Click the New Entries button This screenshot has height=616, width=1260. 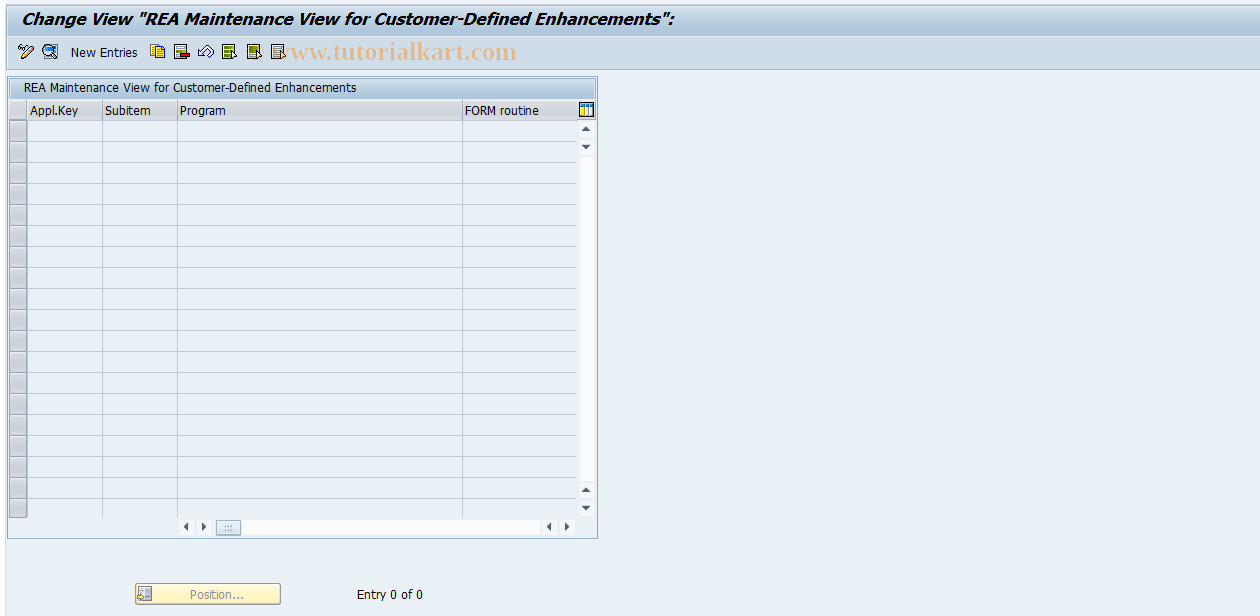(104, 52)
